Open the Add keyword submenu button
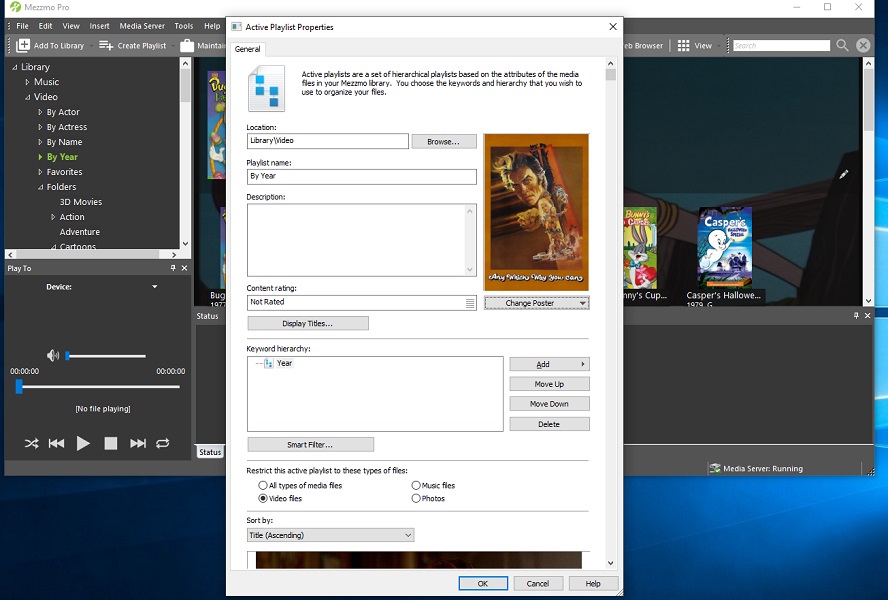Viewport: 888px width, 600px height. (x=549, y=364)
